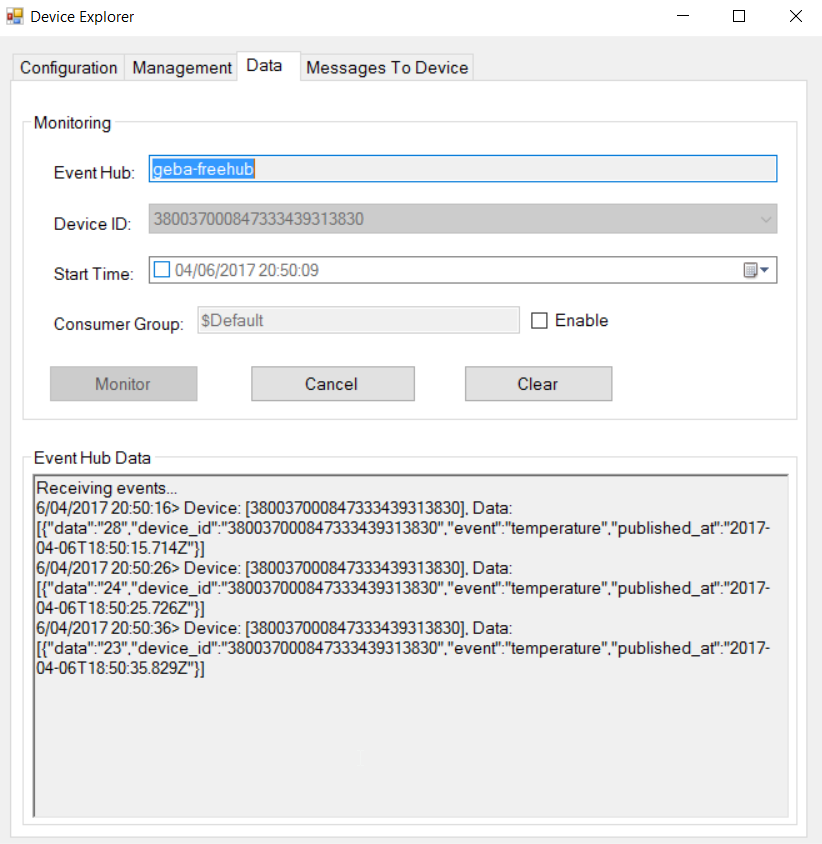
Task: Close the Device Explorer window
Action: pyautogui.click(x=795, y=17)
